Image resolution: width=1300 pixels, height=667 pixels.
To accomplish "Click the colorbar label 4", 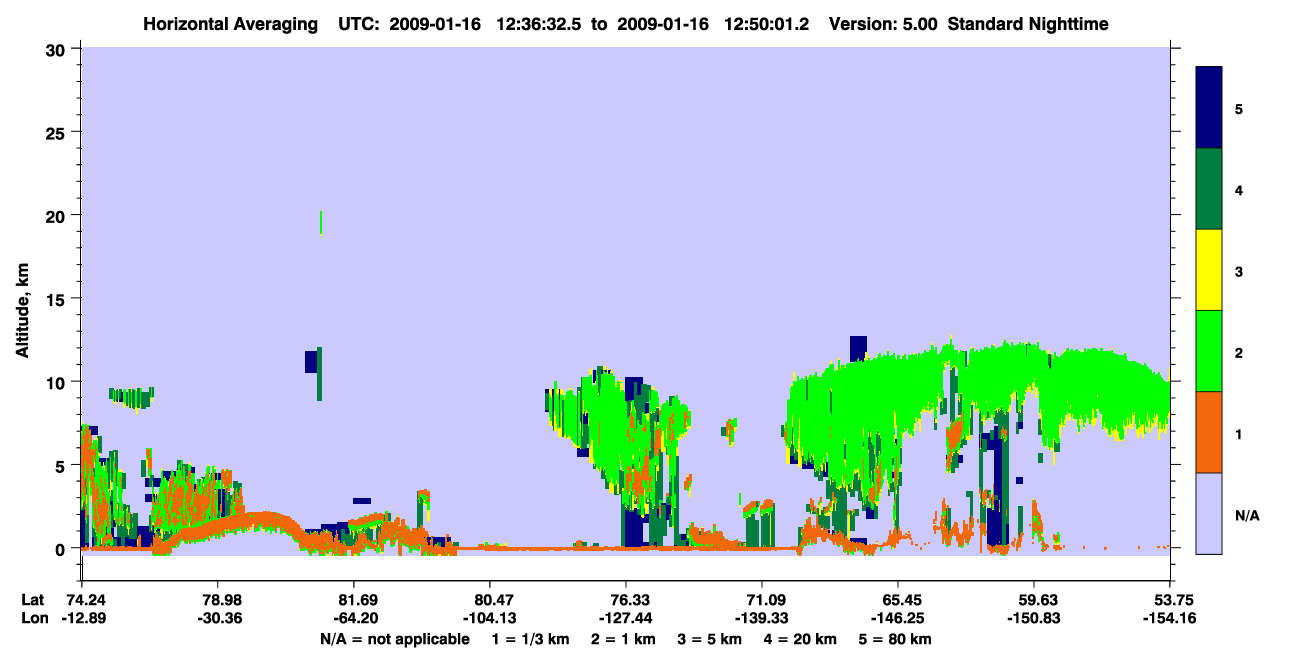I will tap(1239, 189).
